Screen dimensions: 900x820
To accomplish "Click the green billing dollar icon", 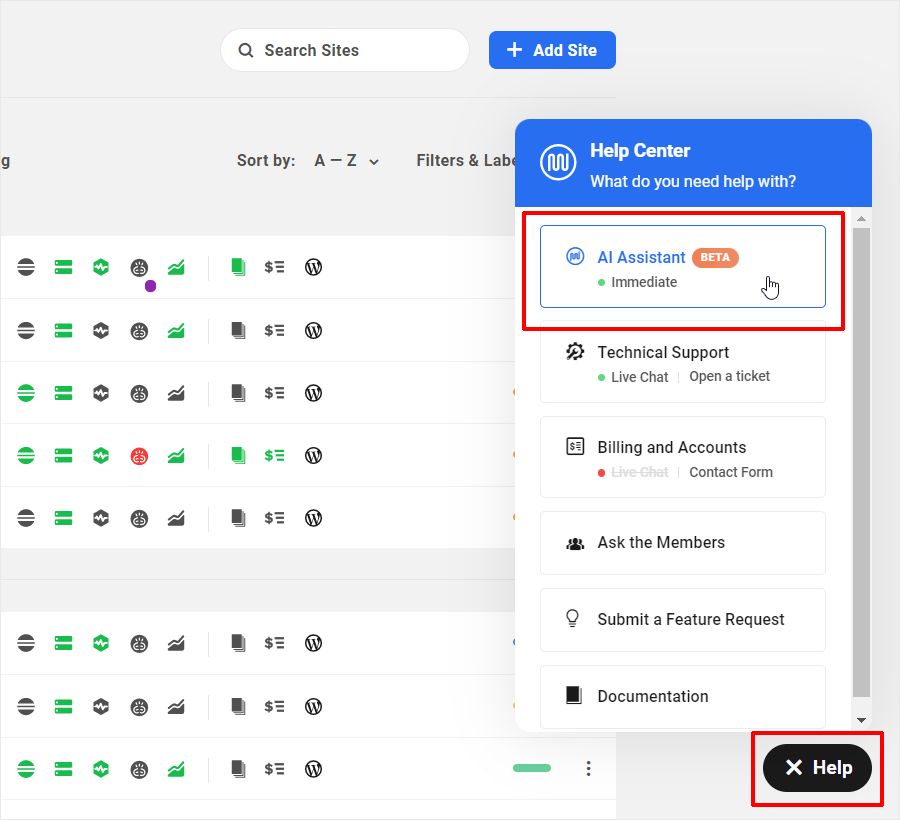I will 274,456.
